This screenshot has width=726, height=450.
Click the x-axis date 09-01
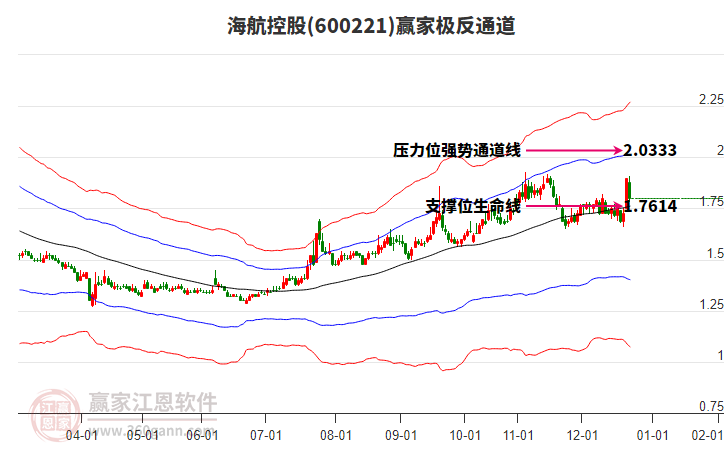tap(401, 435)
